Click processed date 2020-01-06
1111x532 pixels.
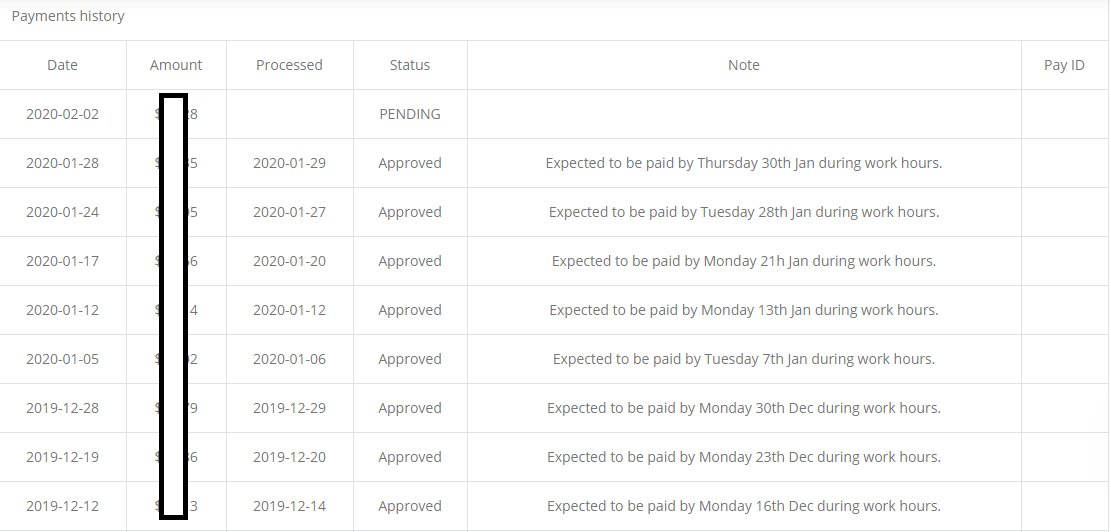(289, 358)
